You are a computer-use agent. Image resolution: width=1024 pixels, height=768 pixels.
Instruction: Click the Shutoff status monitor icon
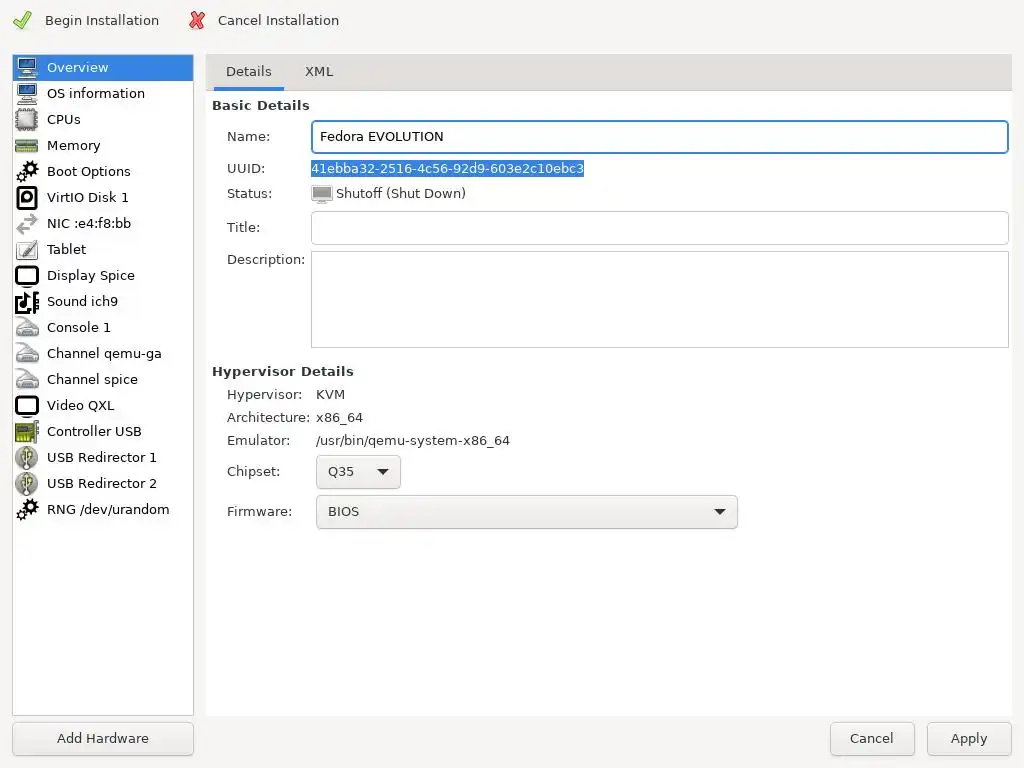321,194
